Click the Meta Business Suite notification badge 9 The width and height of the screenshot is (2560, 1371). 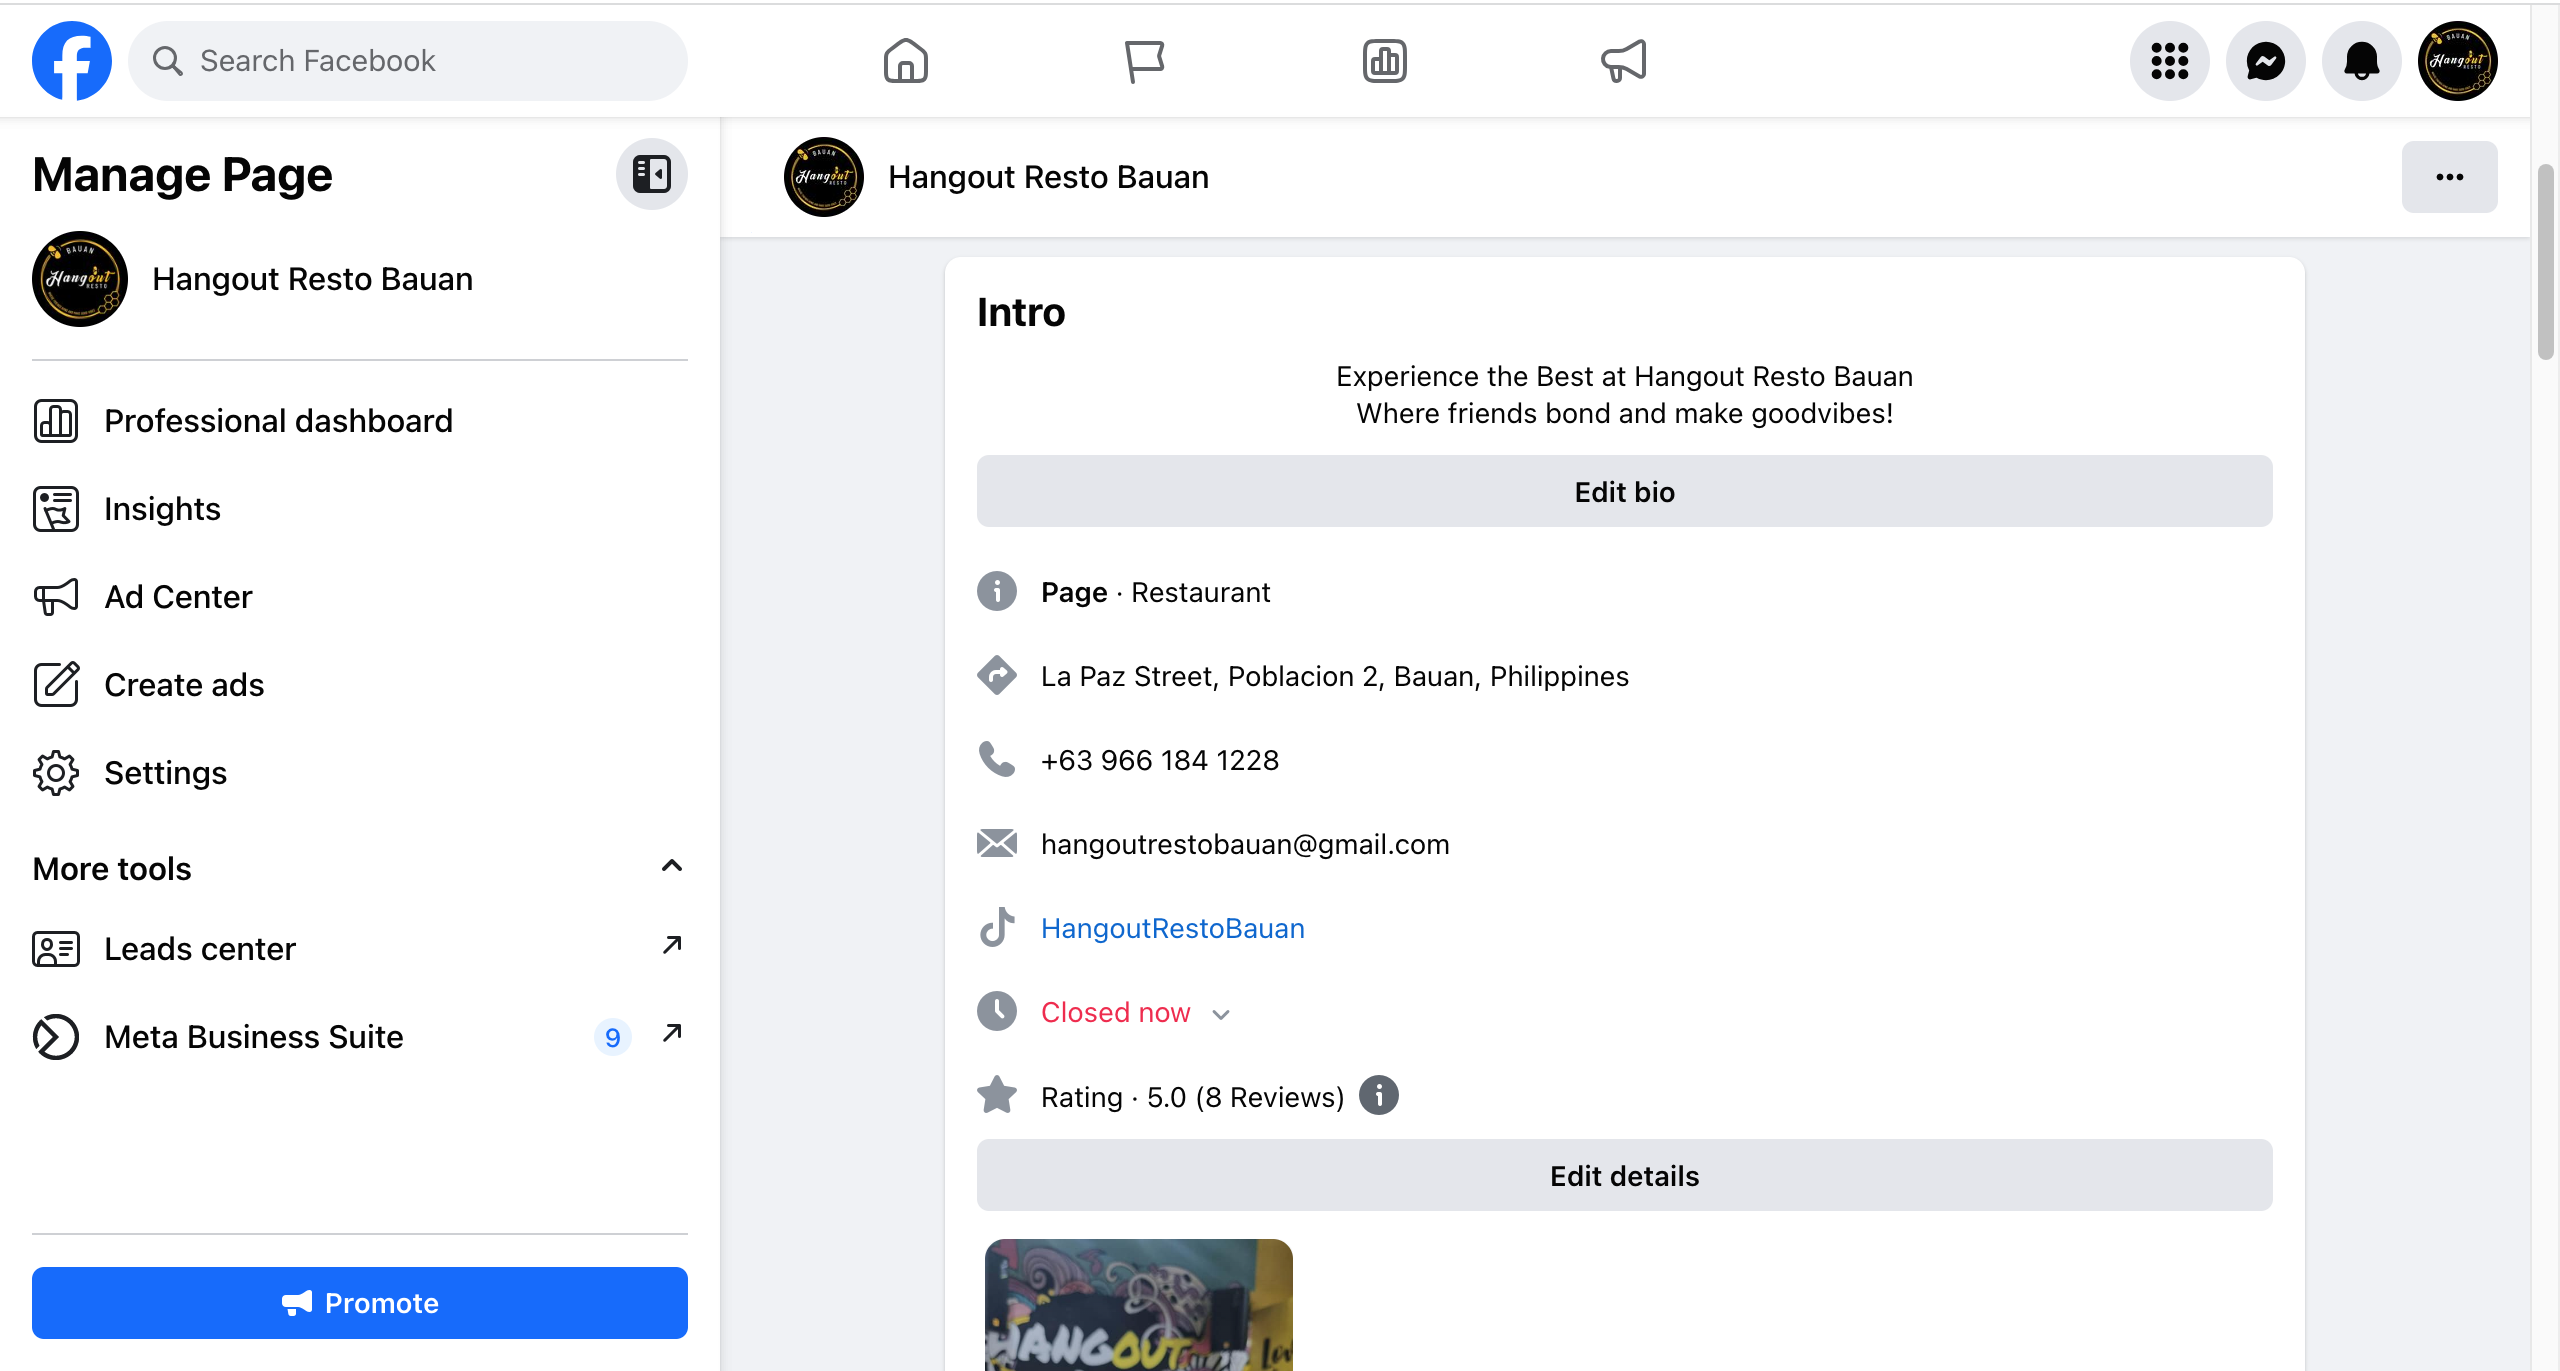coord(613,1037)
